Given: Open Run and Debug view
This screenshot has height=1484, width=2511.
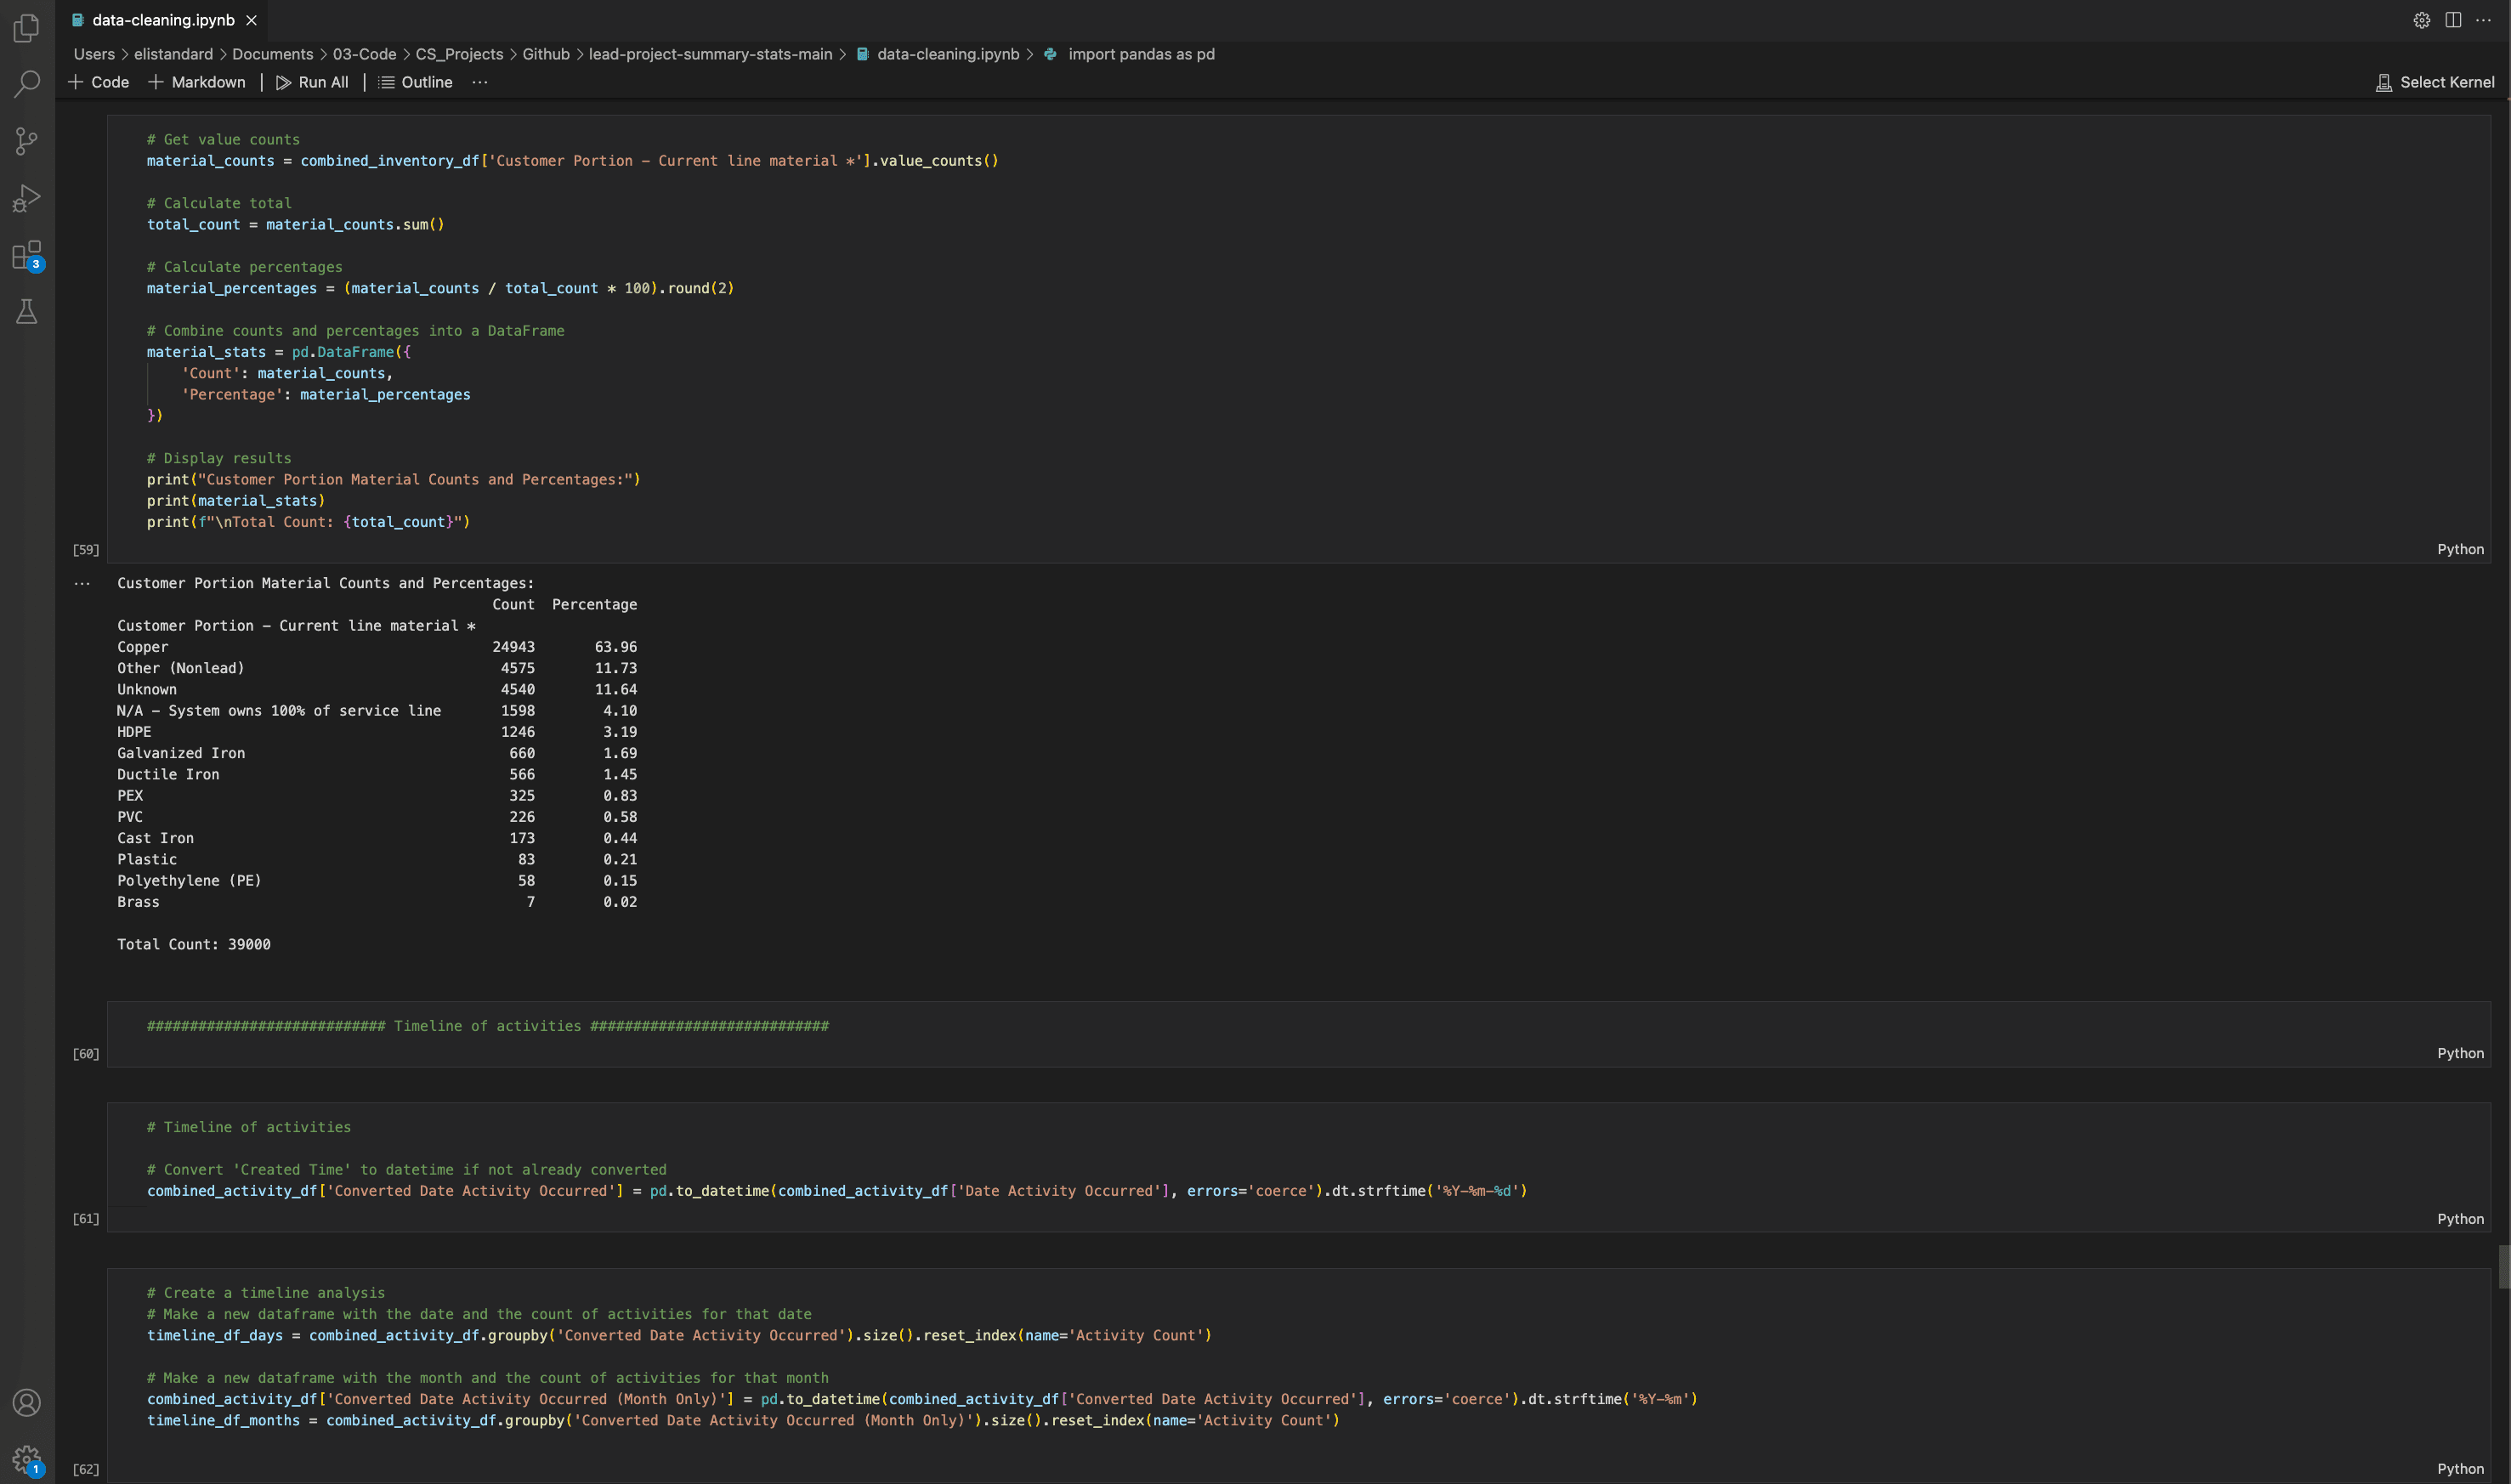Looking at the screenshot, I should click(27, 198).
